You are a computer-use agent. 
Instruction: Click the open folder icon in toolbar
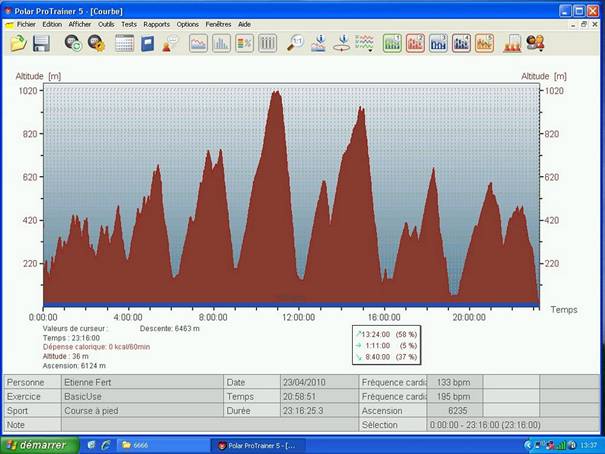coord(18,43)
